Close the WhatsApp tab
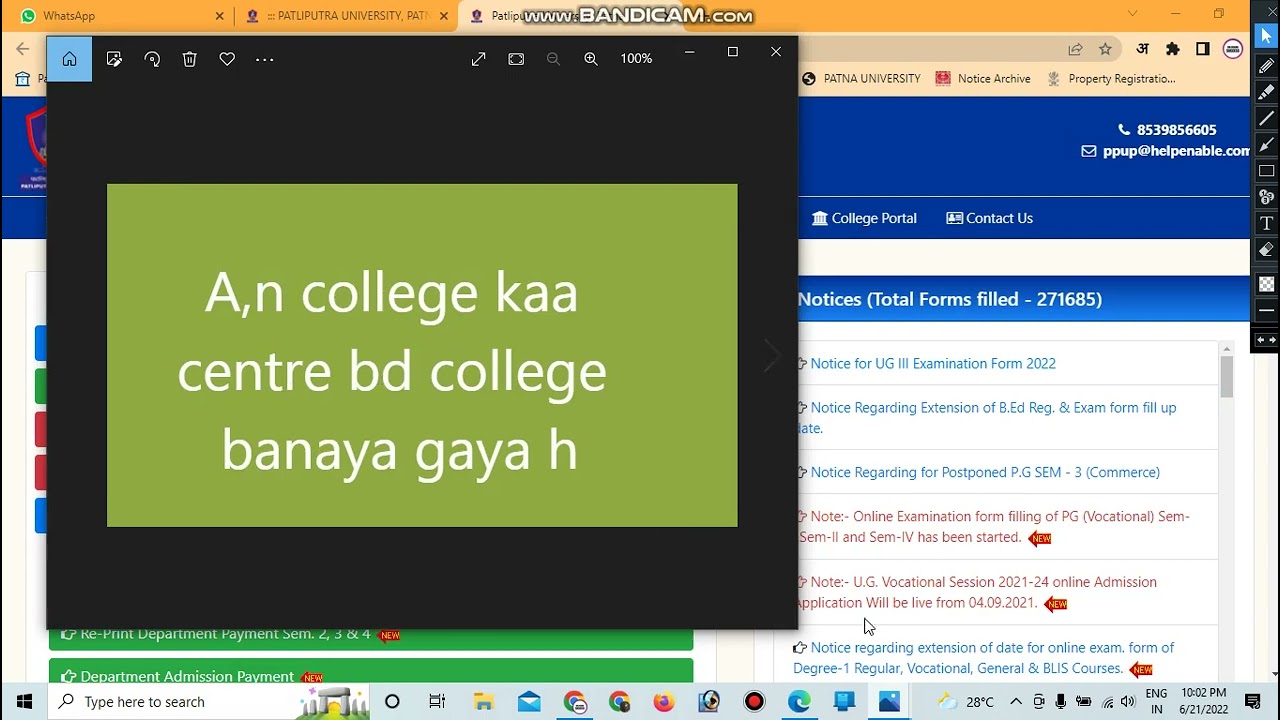The width and height of the screenshot is (1280, 720). tap(220, 16)
